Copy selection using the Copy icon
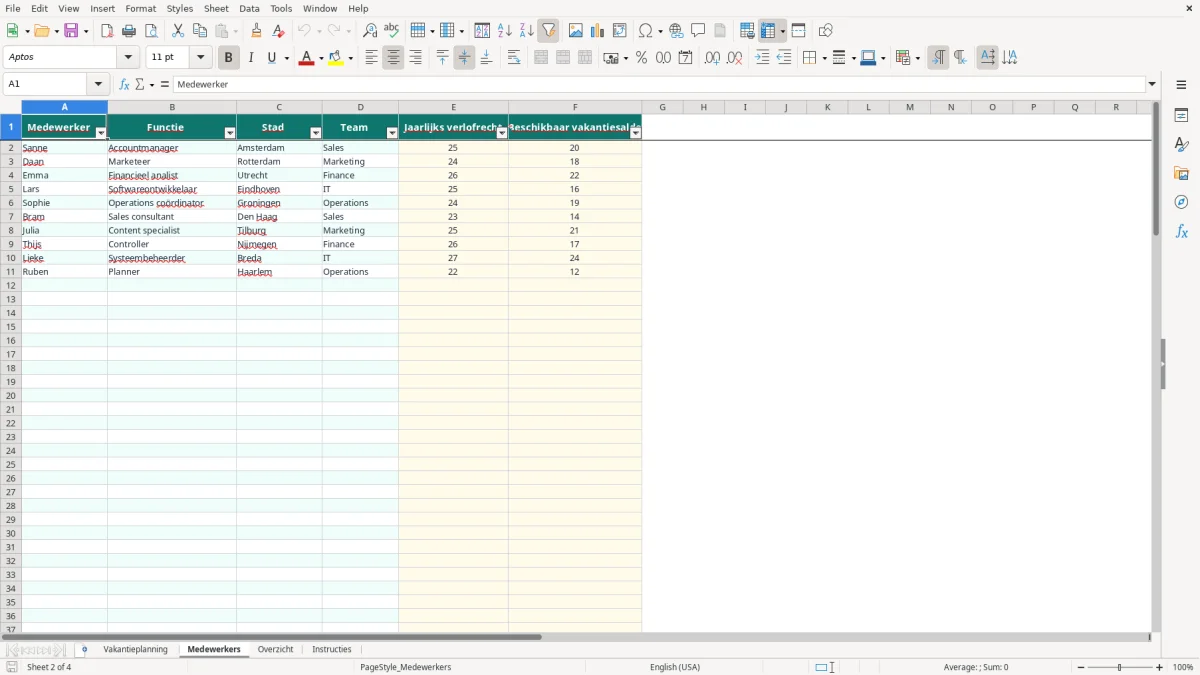 click(200, 31)
